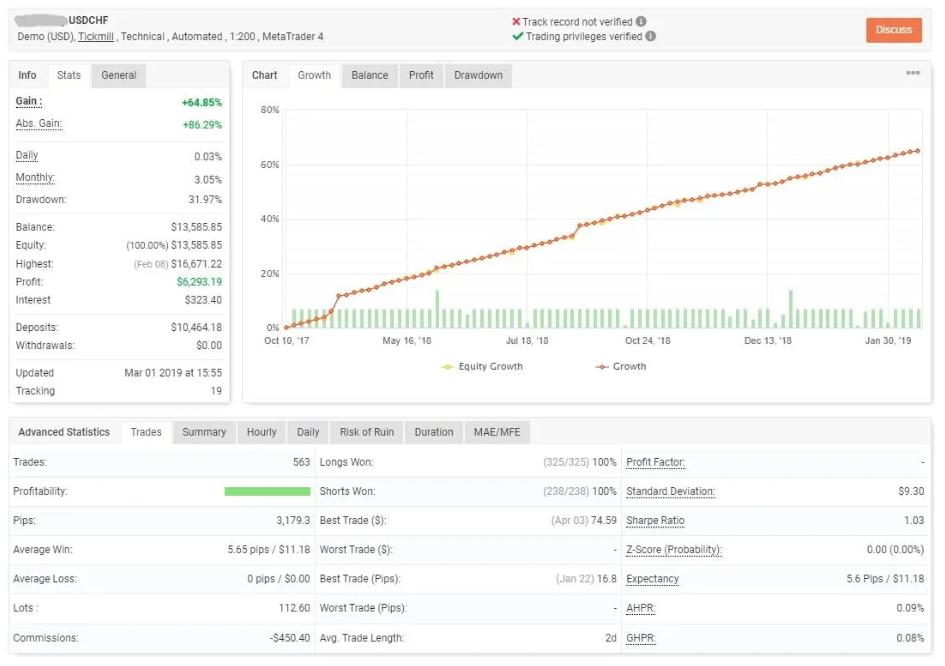Switch to the General tab
Viewport: 945px width, 666px height.
coord(118,75)
